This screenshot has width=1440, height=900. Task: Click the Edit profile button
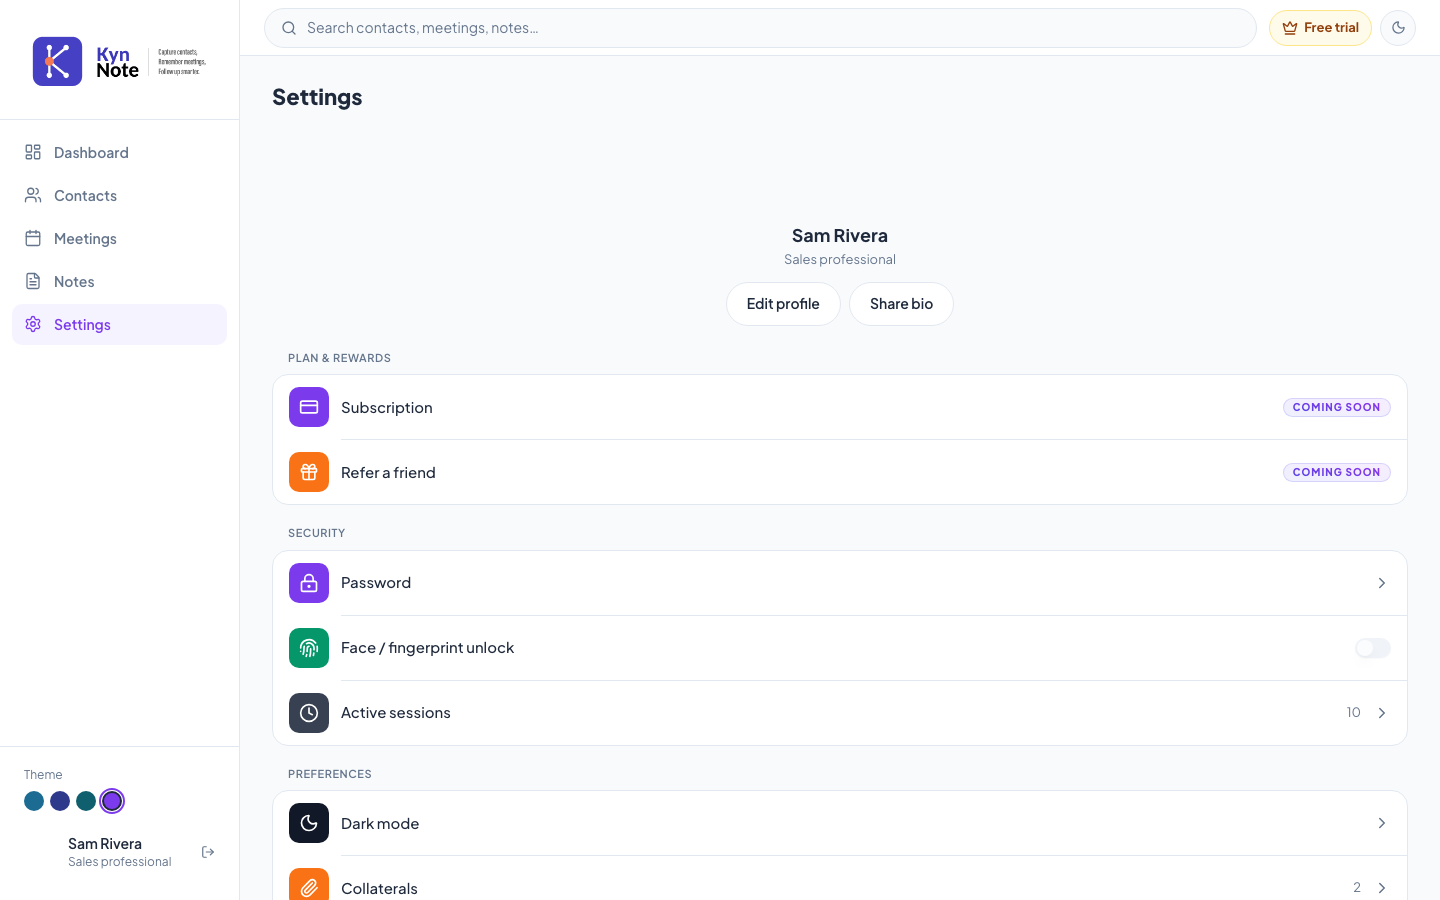click(x=783, y=304)
